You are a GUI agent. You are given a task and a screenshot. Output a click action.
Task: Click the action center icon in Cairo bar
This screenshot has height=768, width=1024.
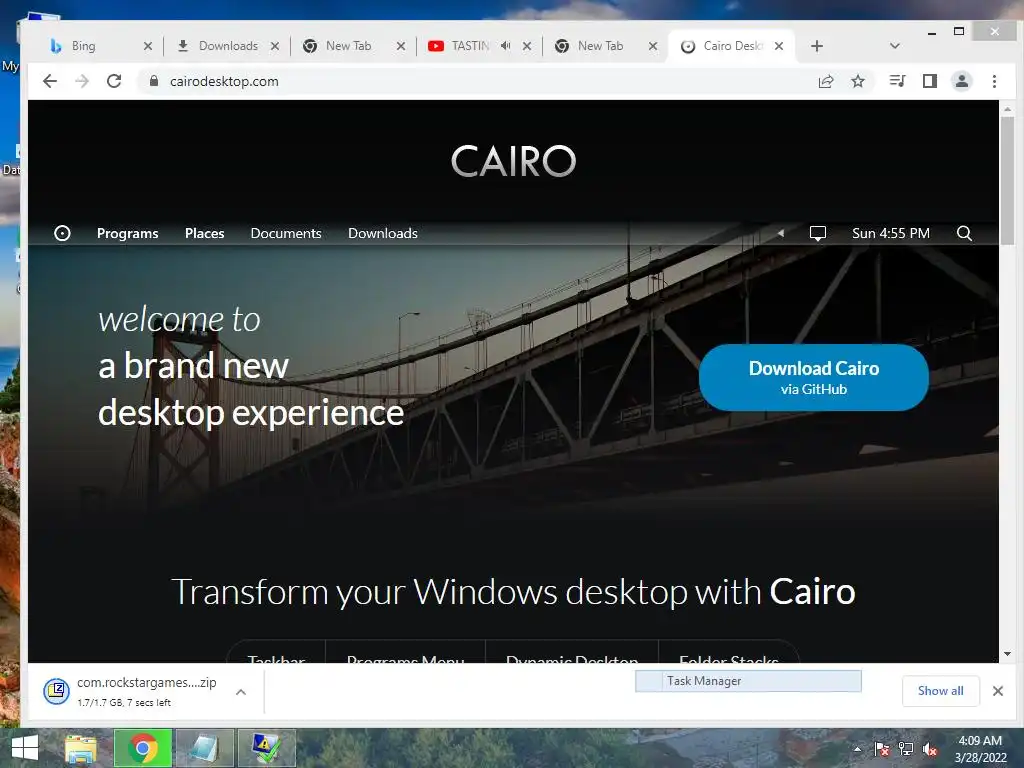pyautogui.click(x=818, y=233)
